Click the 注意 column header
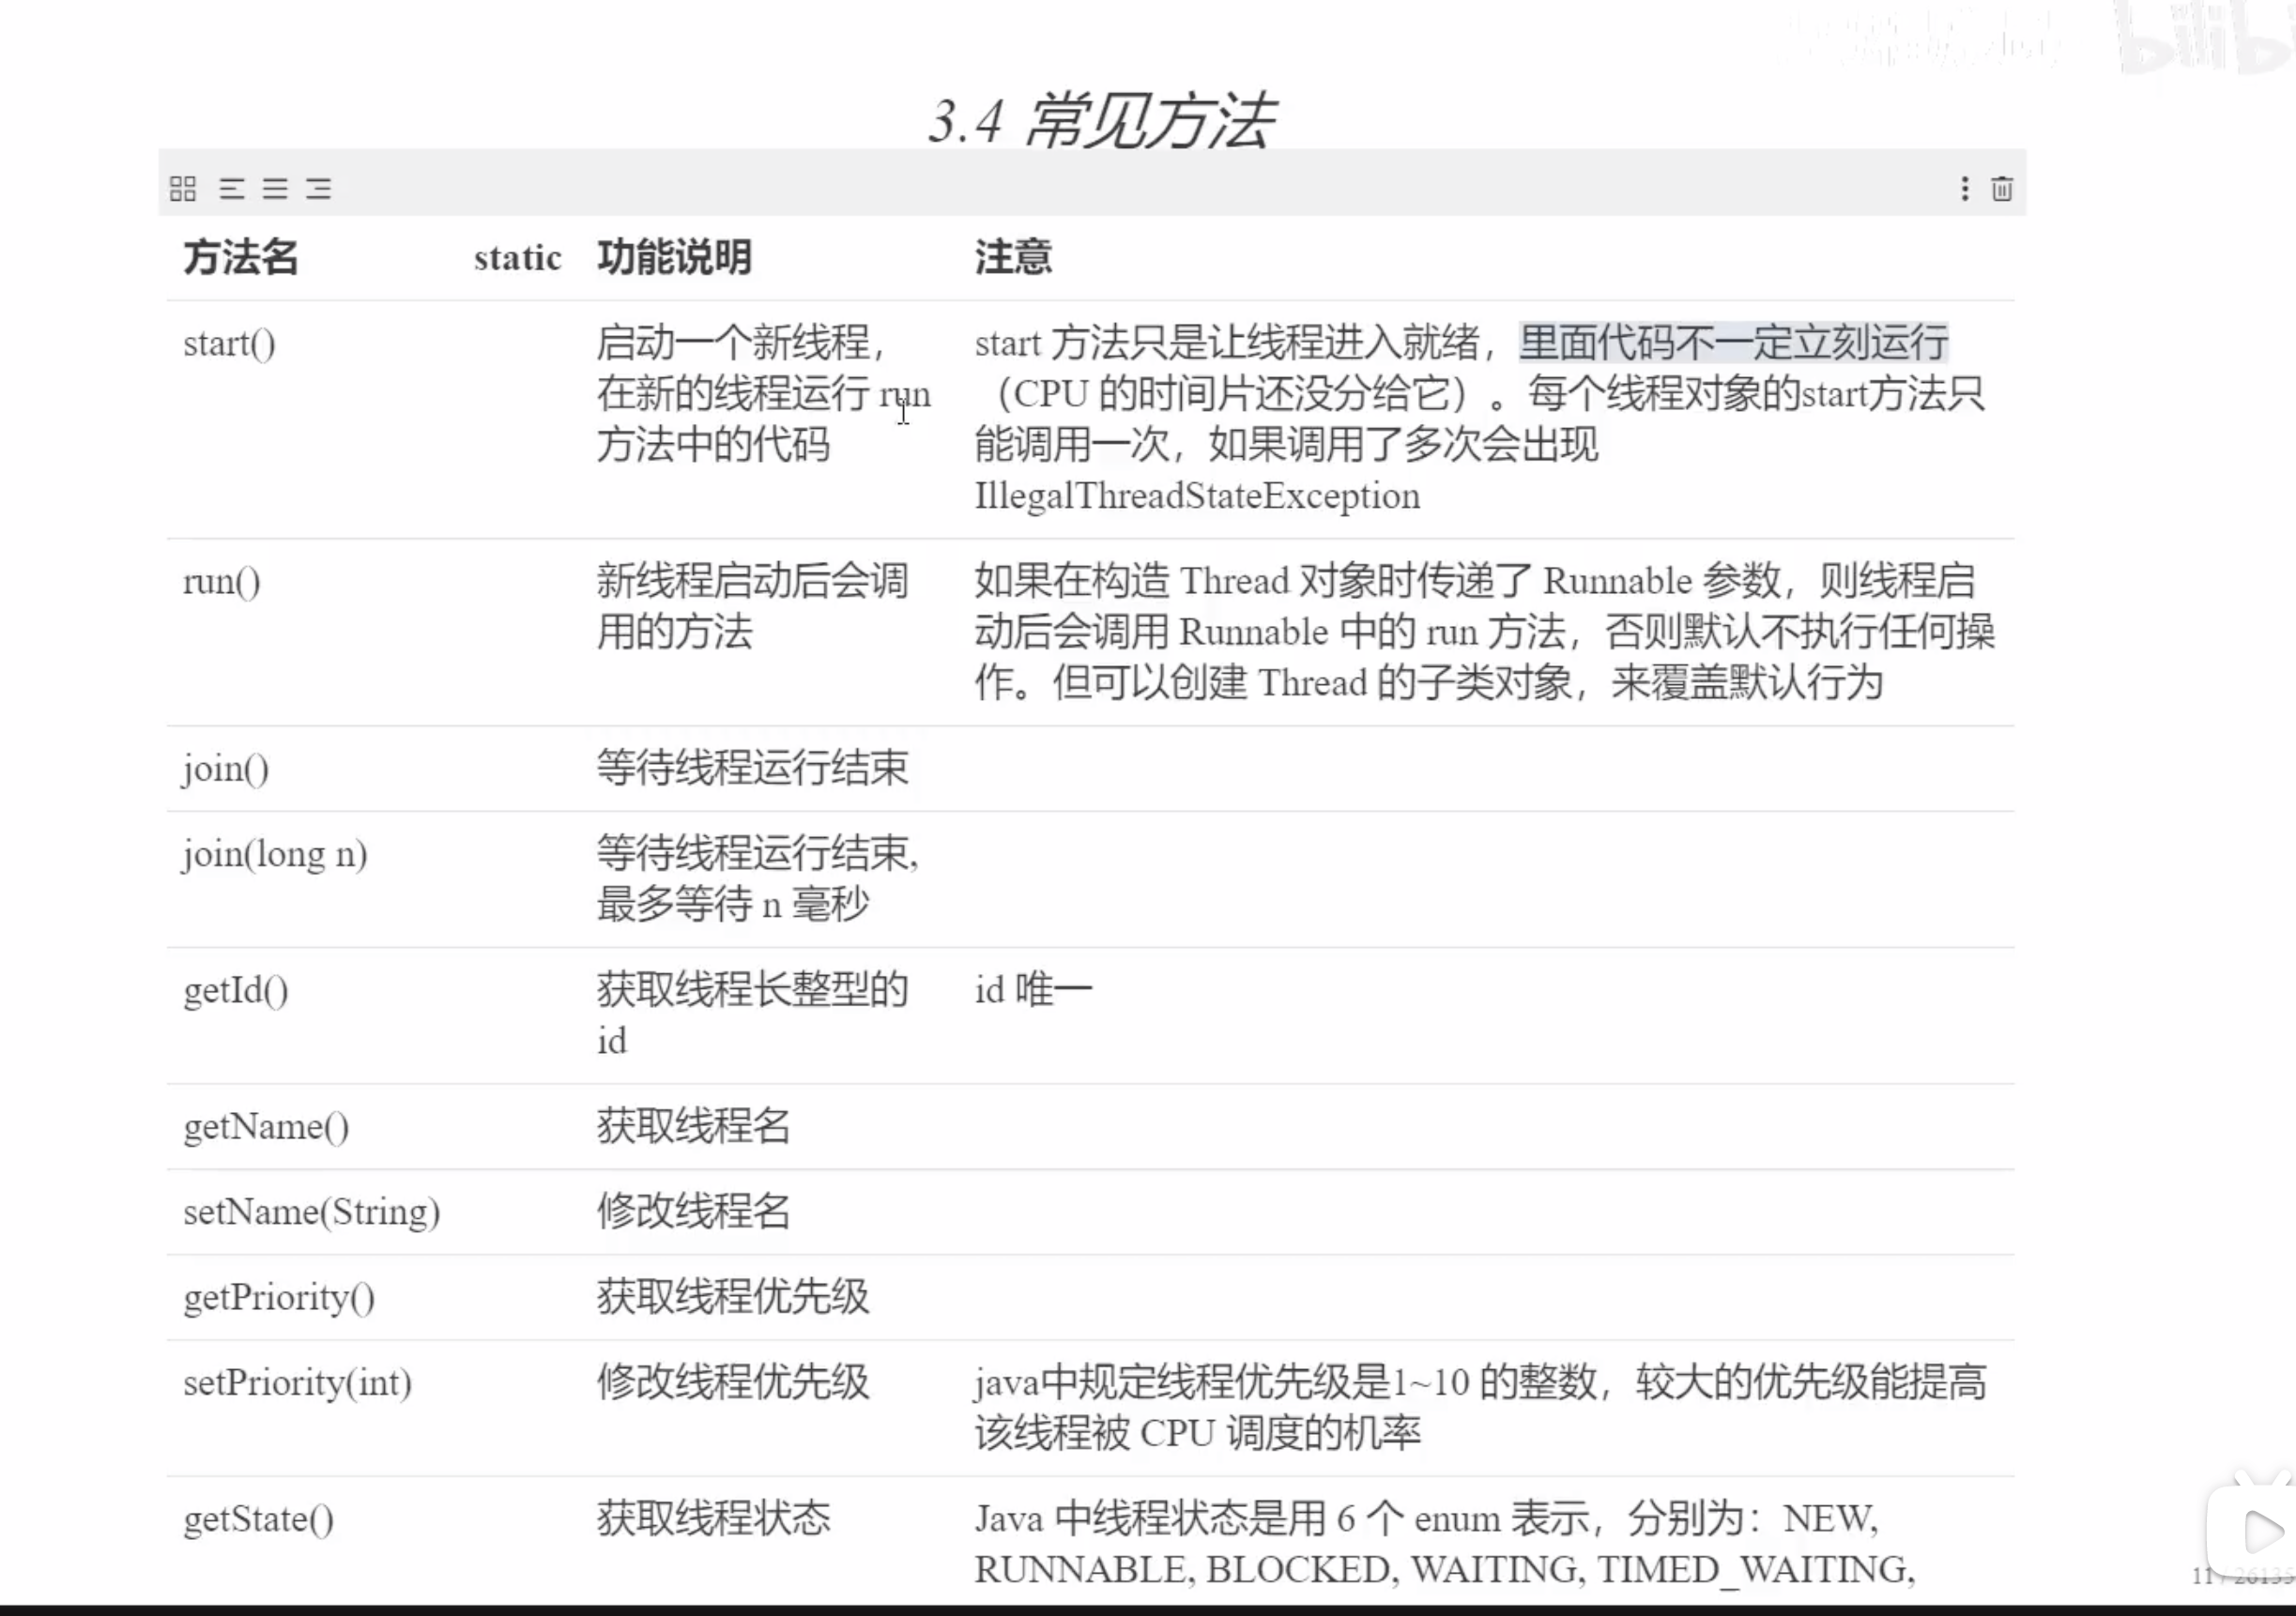This screenshot has width=2296, height=1616. click(x=1013, y=257)
